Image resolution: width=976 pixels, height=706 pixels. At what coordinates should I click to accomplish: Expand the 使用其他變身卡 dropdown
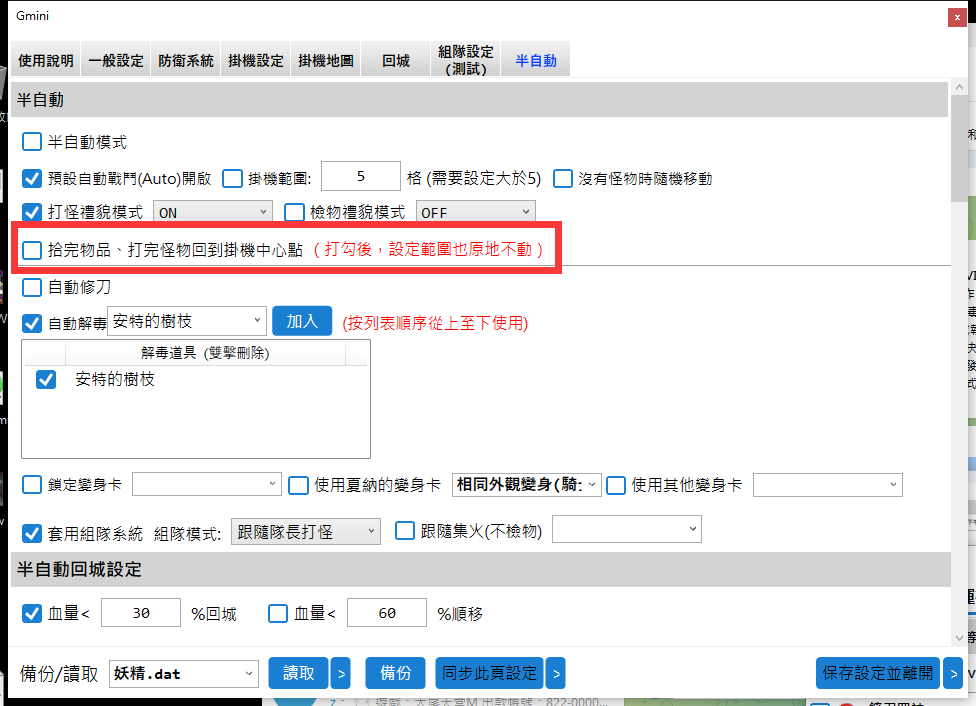click(x=828, y=484)
